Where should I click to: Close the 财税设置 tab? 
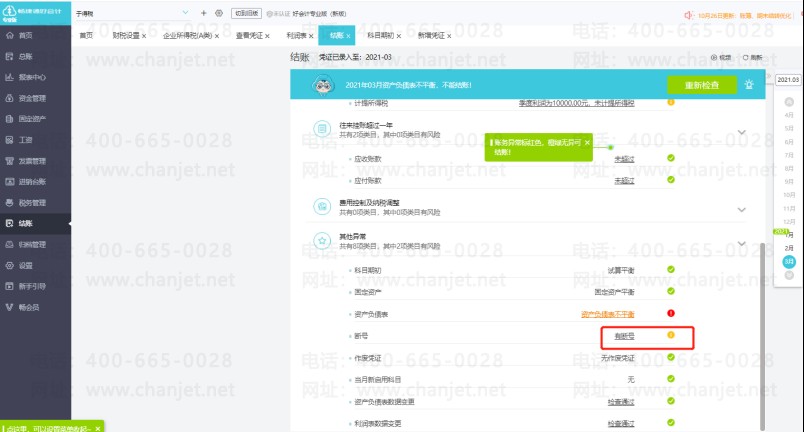144,35
